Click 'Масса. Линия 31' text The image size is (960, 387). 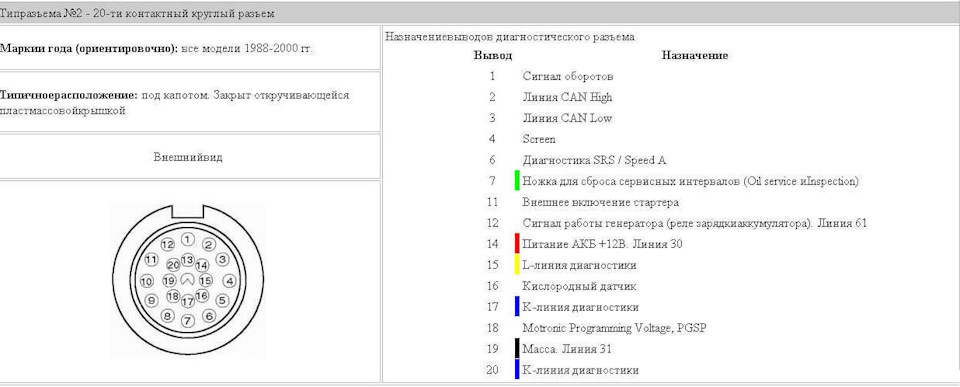[567, 349]
